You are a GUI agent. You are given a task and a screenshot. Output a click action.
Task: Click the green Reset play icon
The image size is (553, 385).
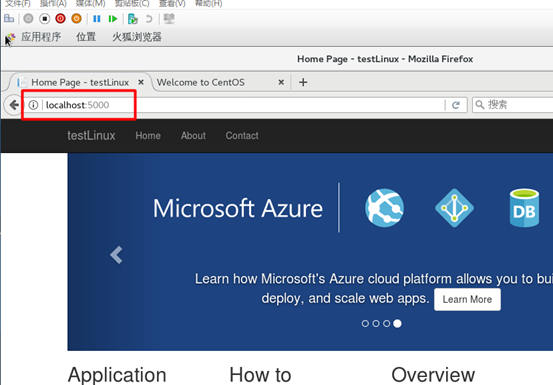click(x=113, y=18)
